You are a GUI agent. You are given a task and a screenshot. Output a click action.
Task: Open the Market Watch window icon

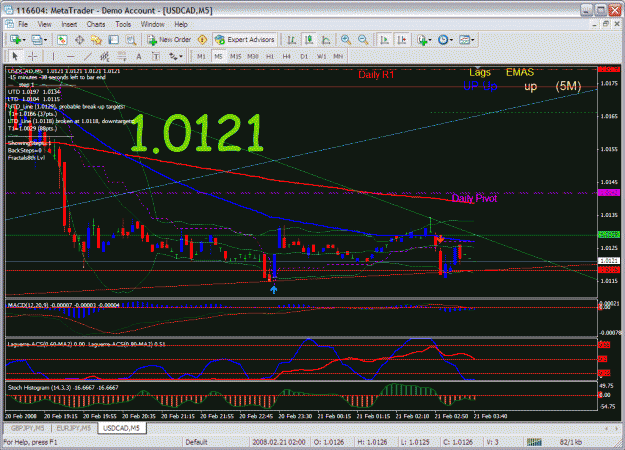coord(62,40)
